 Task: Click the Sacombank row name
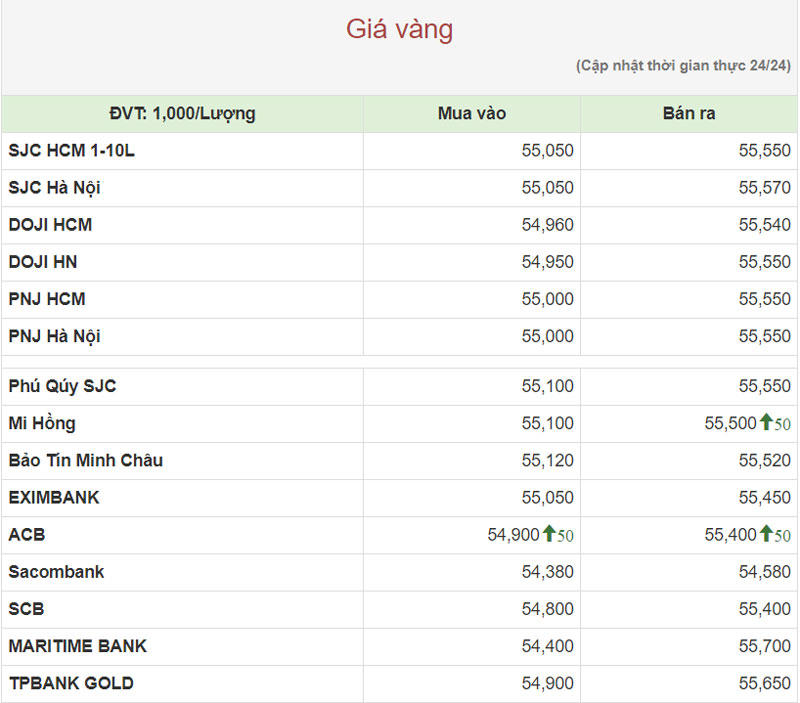pos(56,572)
